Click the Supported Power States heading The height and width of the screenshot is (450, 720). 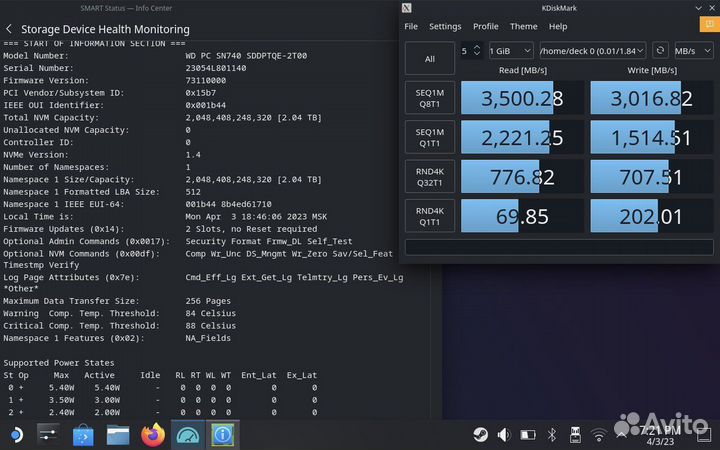(59, 363)
